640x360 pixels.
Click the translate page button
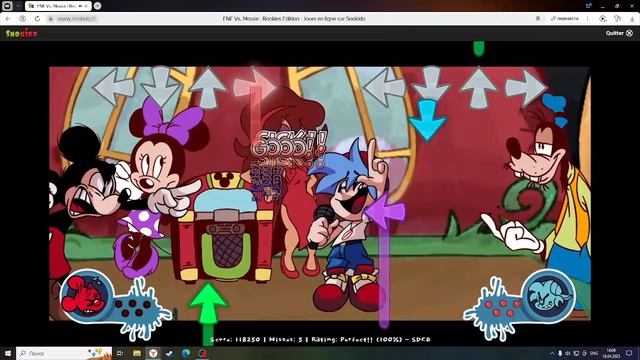pyautogui.click(x=565, y=18)
